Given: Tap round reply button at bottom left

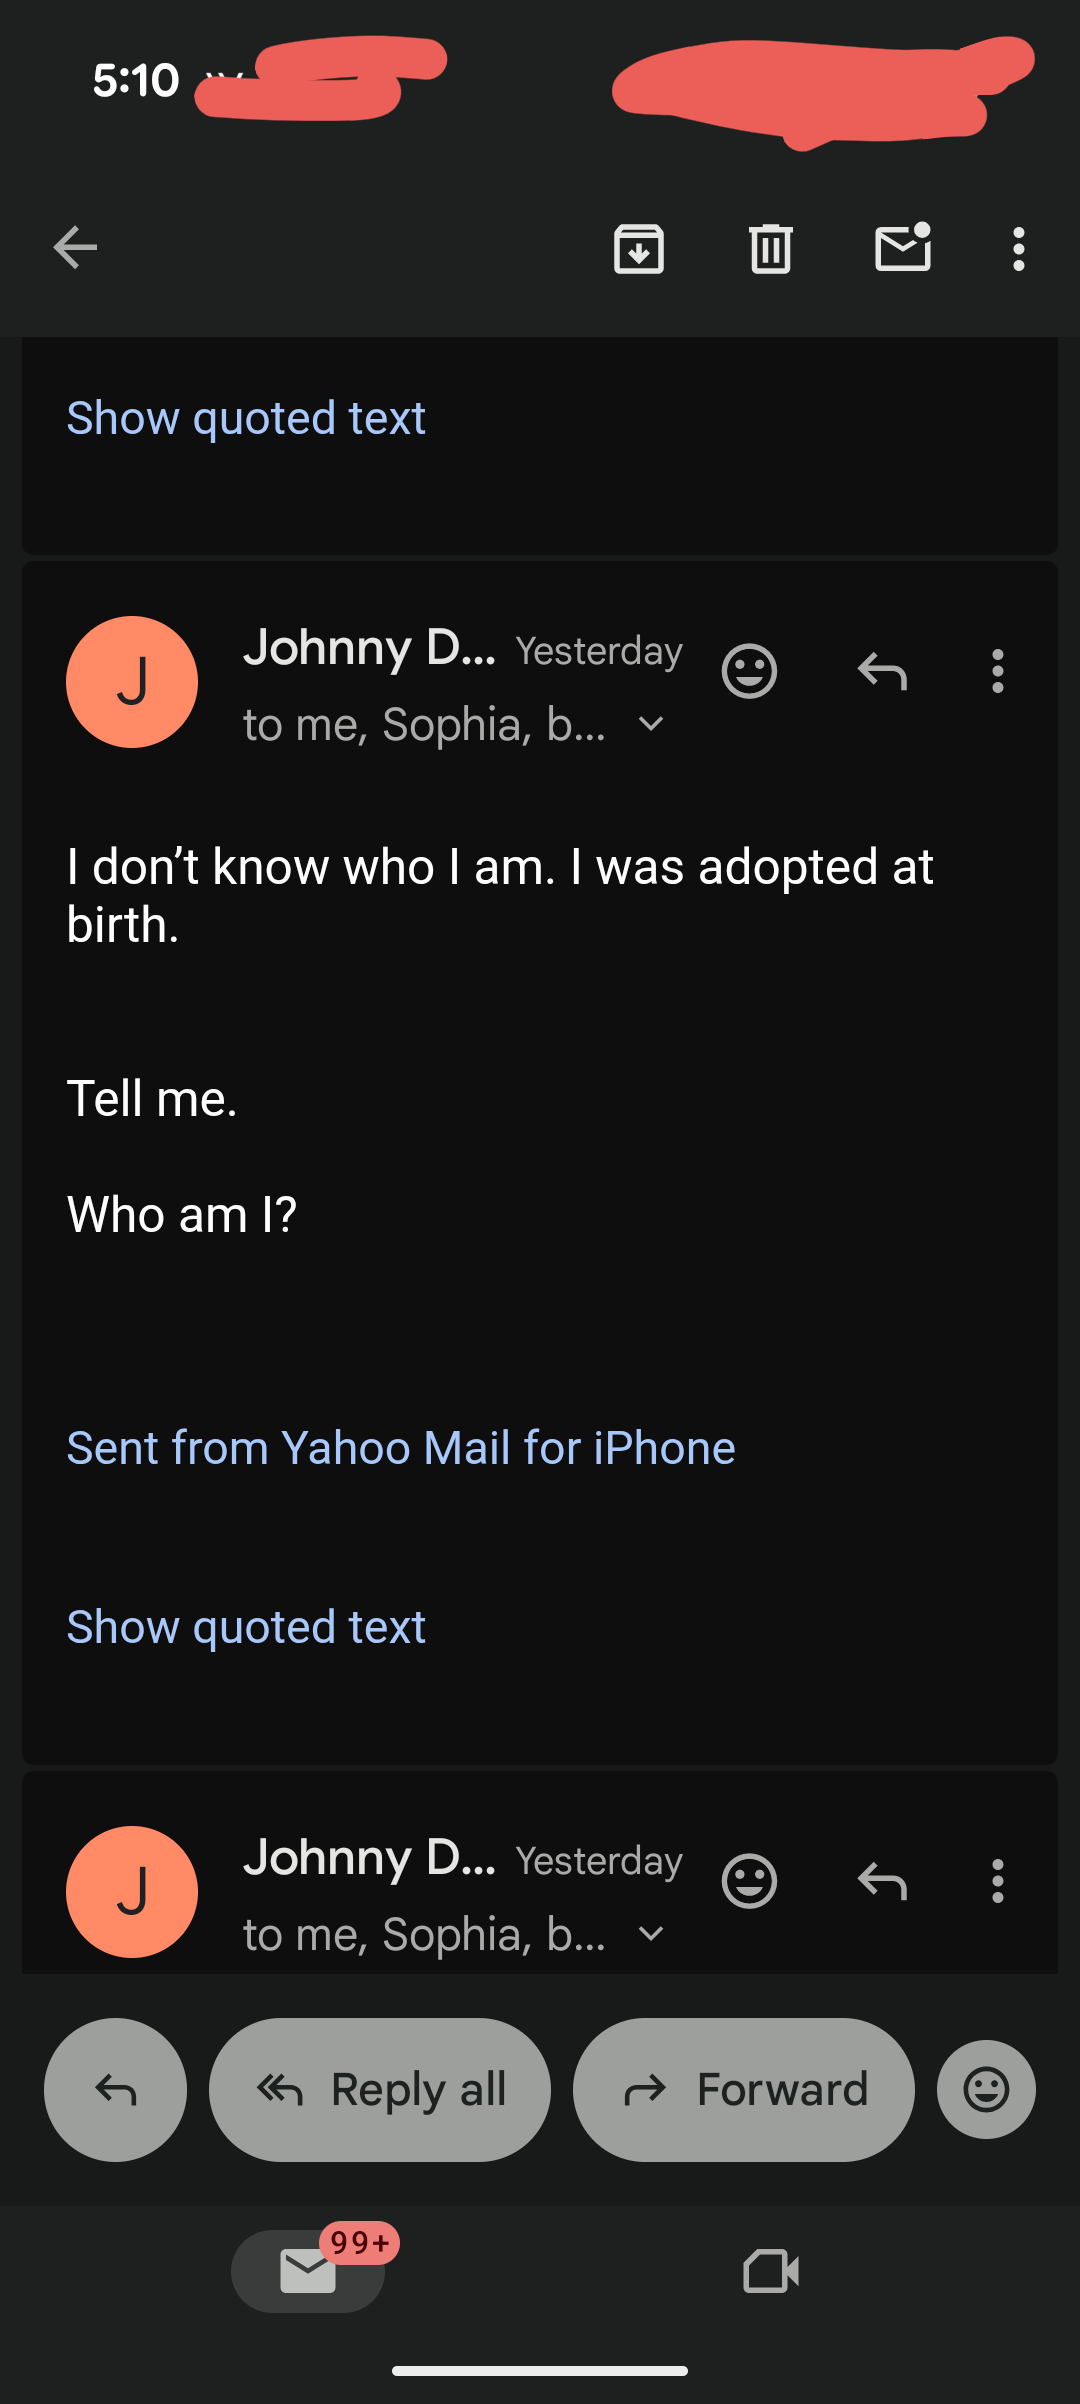Looking at the screenshot, I should tap(116, 2089).
